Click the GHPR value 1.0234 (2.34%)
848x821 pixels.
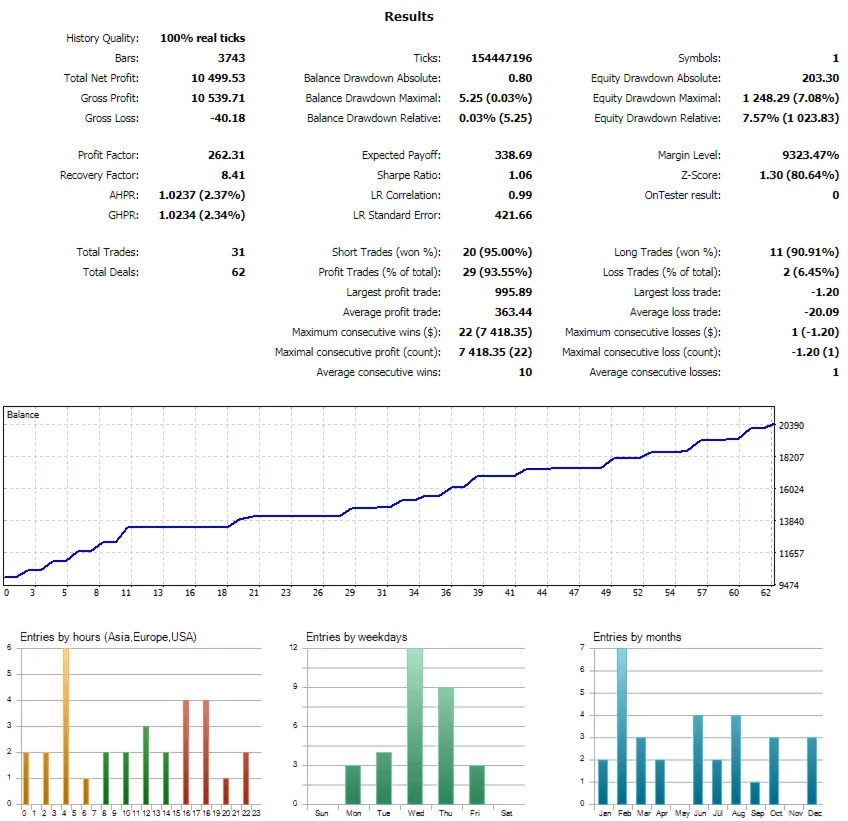202,215
